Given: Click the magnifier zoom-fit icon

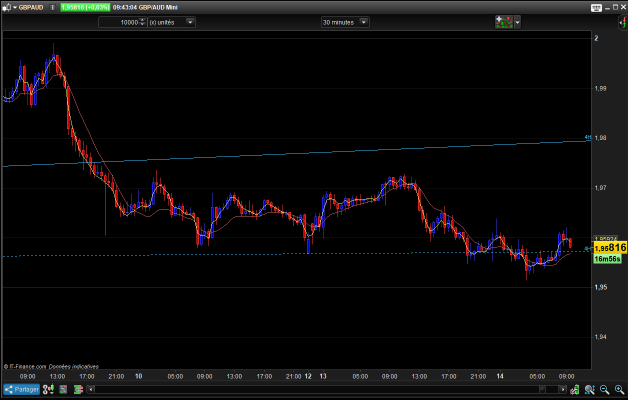Looking at the screenshot, I should point(590,389).
